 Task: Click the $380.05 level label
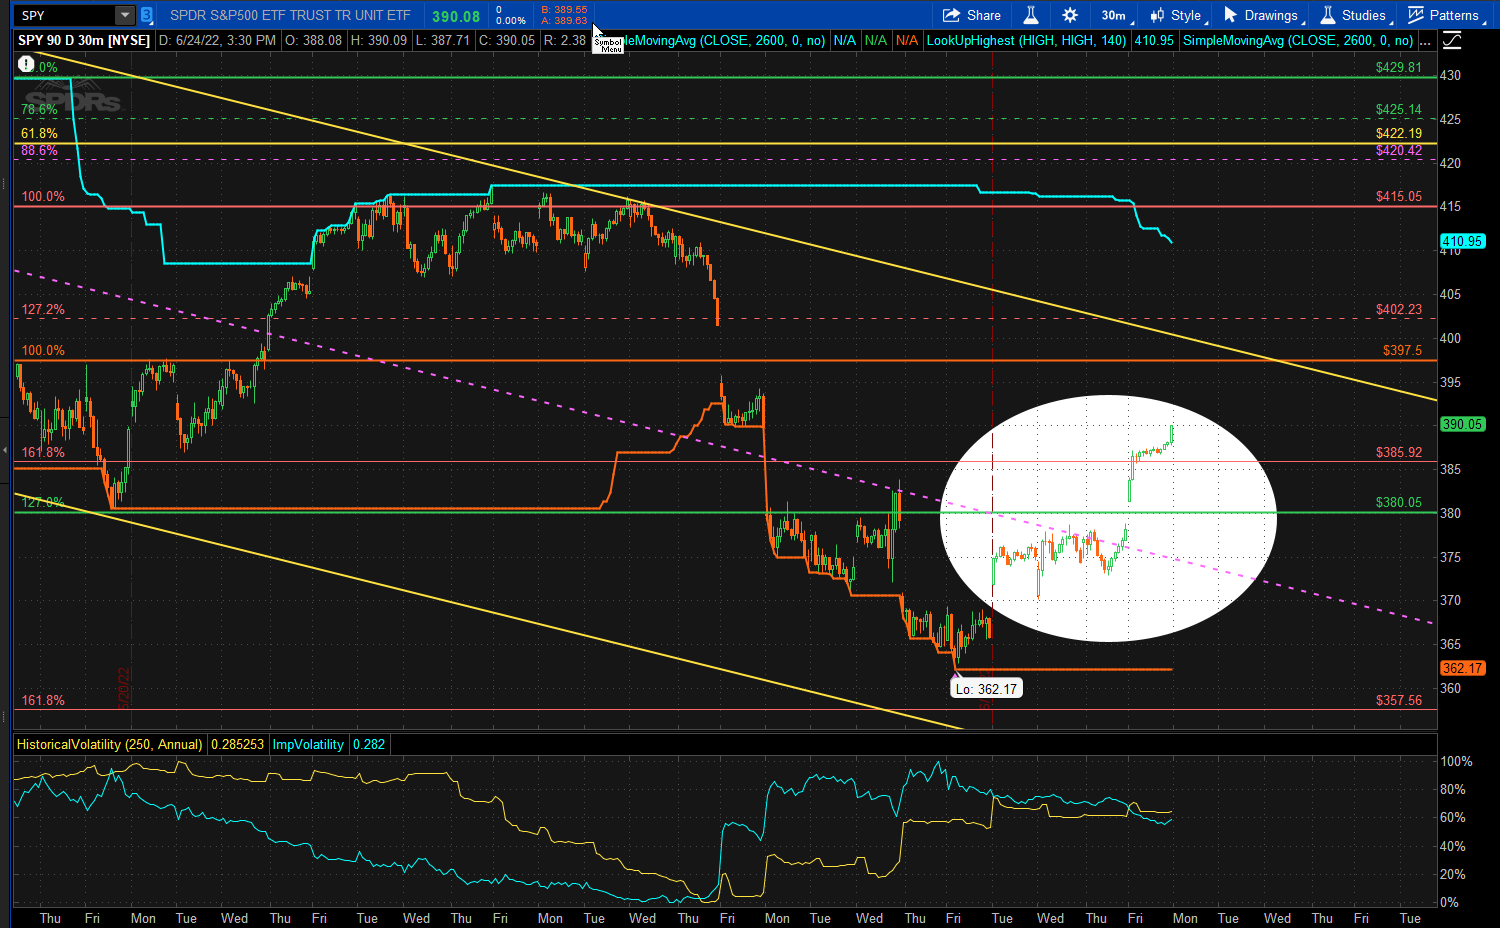pos(1398,502)
